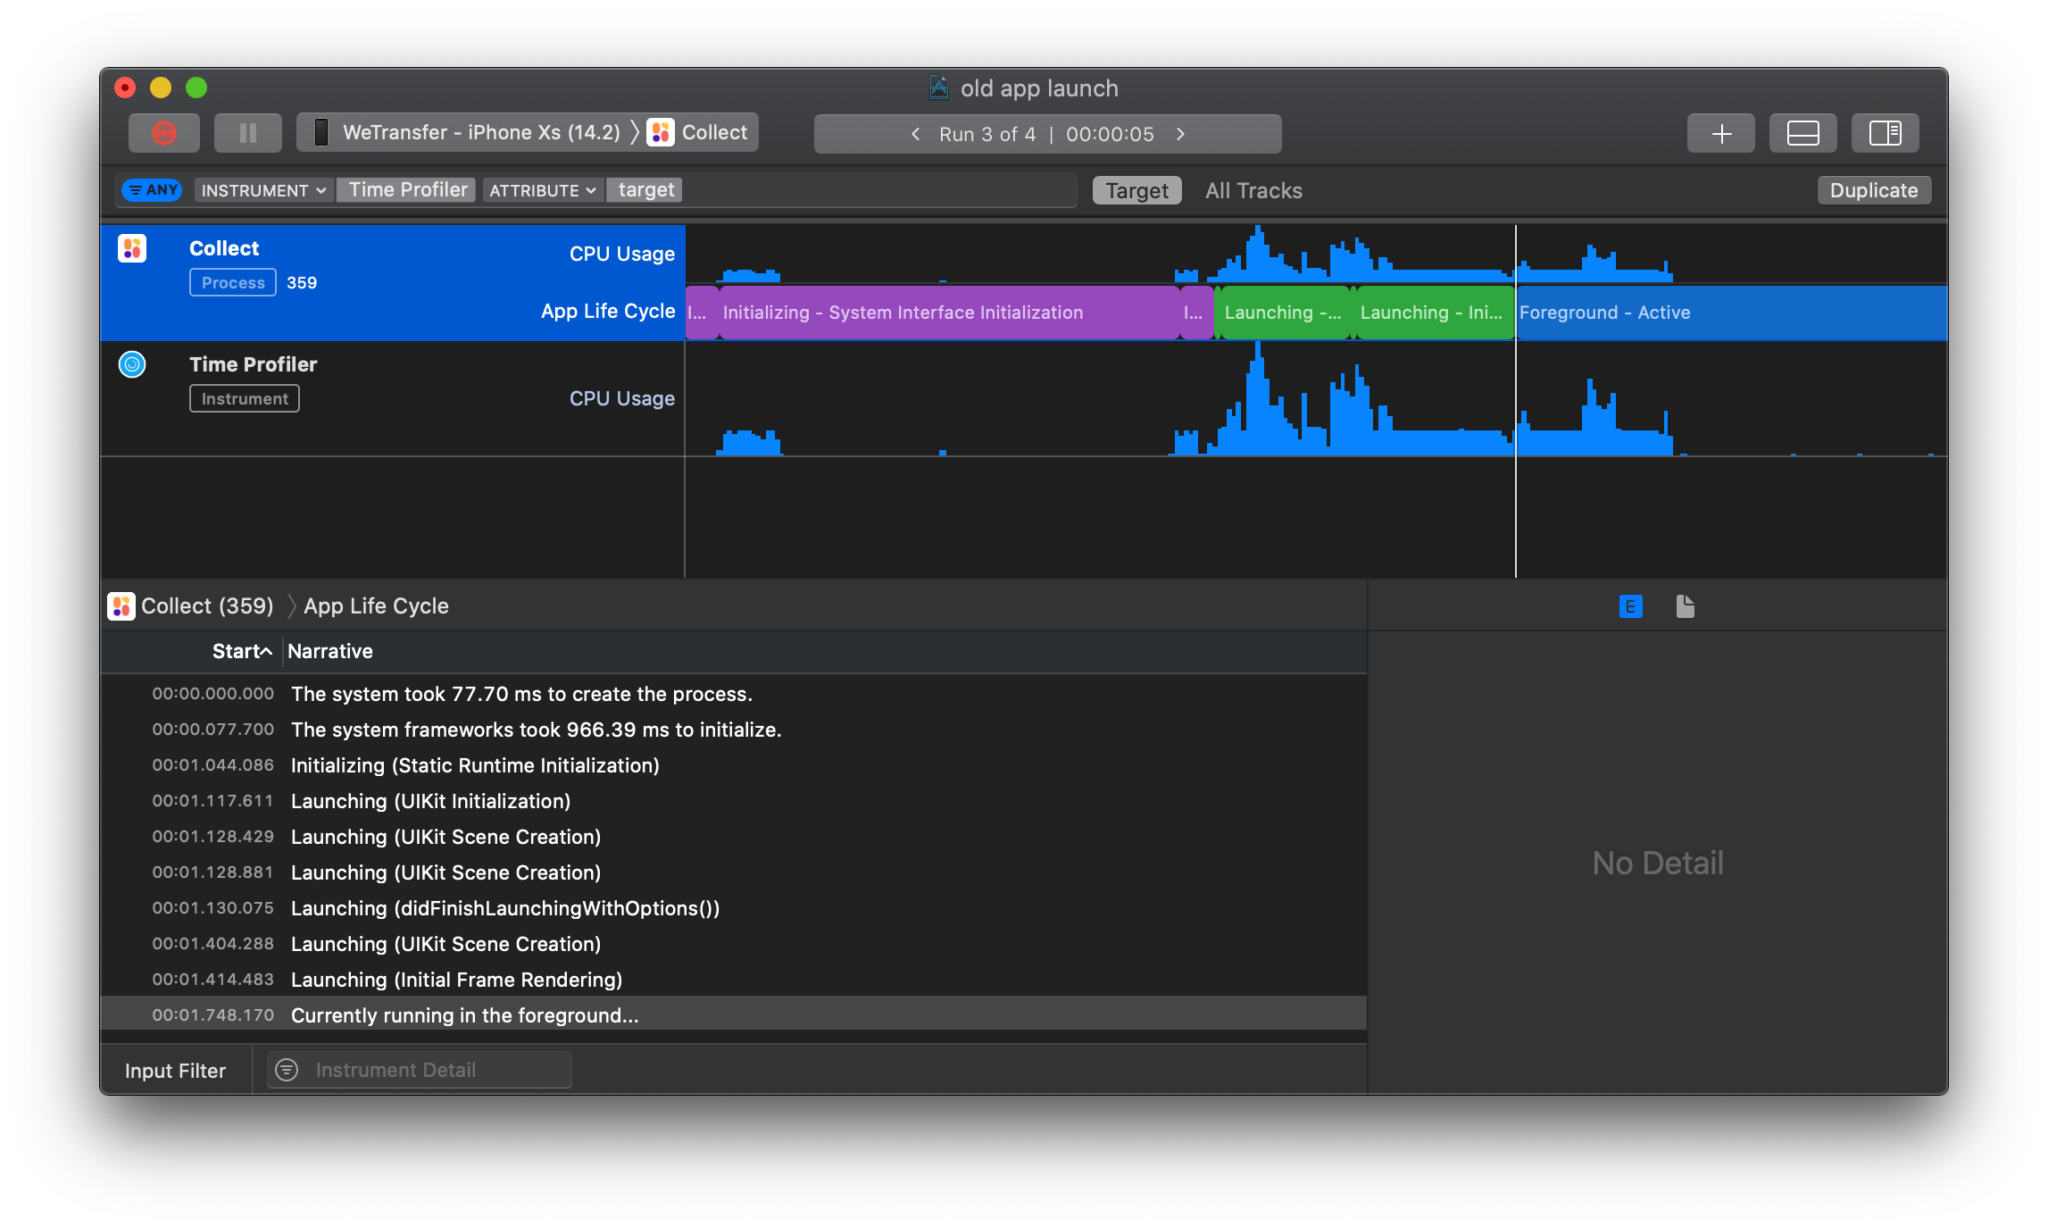Image resolution: width=2048 pixels, height=1227 pixels.
Task: Click the Duplicate button
Action: [1874, 190]
